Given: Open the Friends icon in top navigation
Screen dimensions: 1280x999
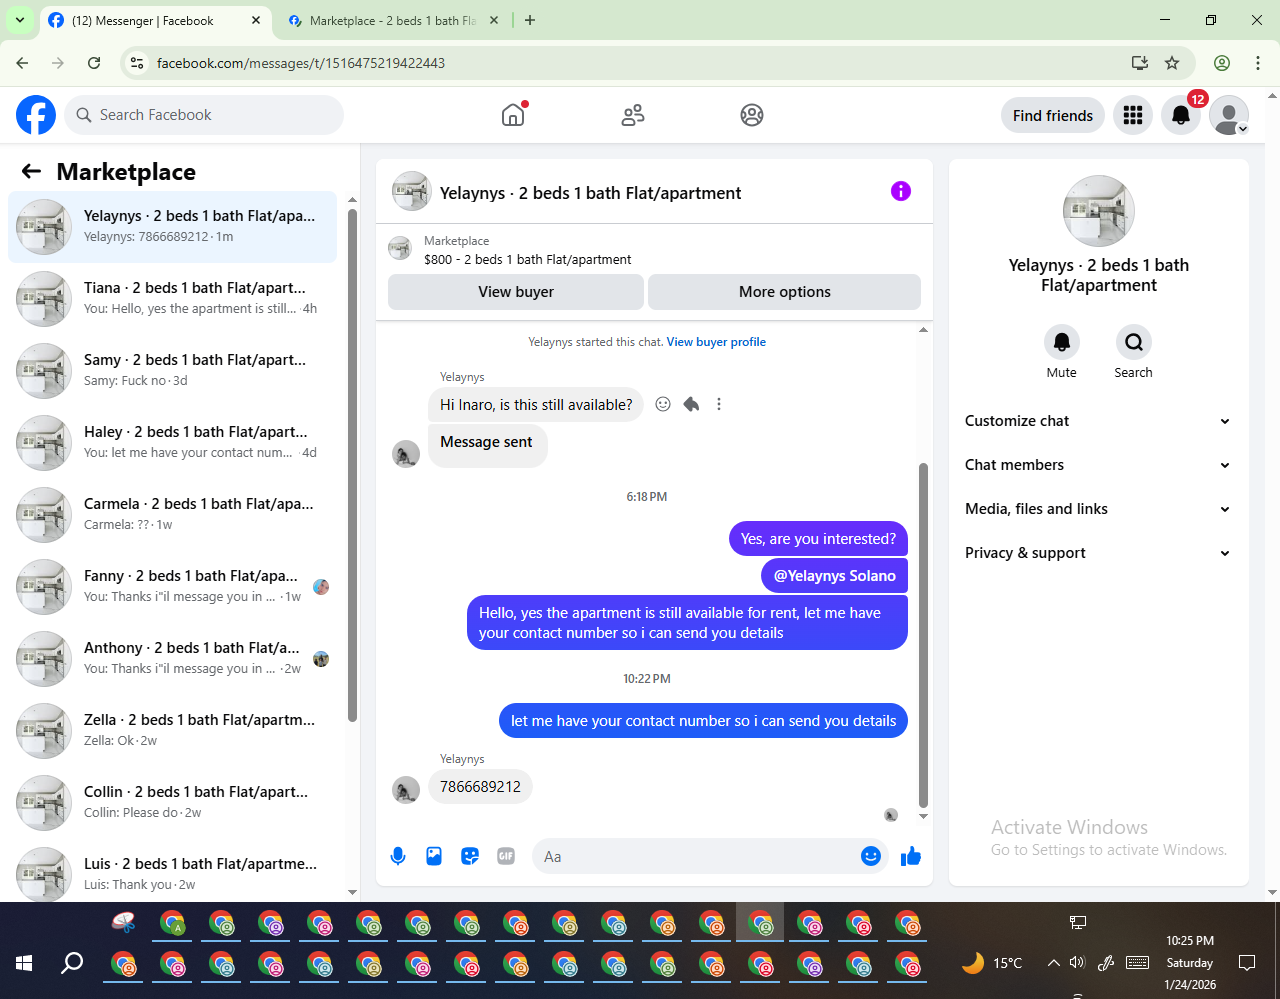Looking at the screenshot, I should coord(633,115).
